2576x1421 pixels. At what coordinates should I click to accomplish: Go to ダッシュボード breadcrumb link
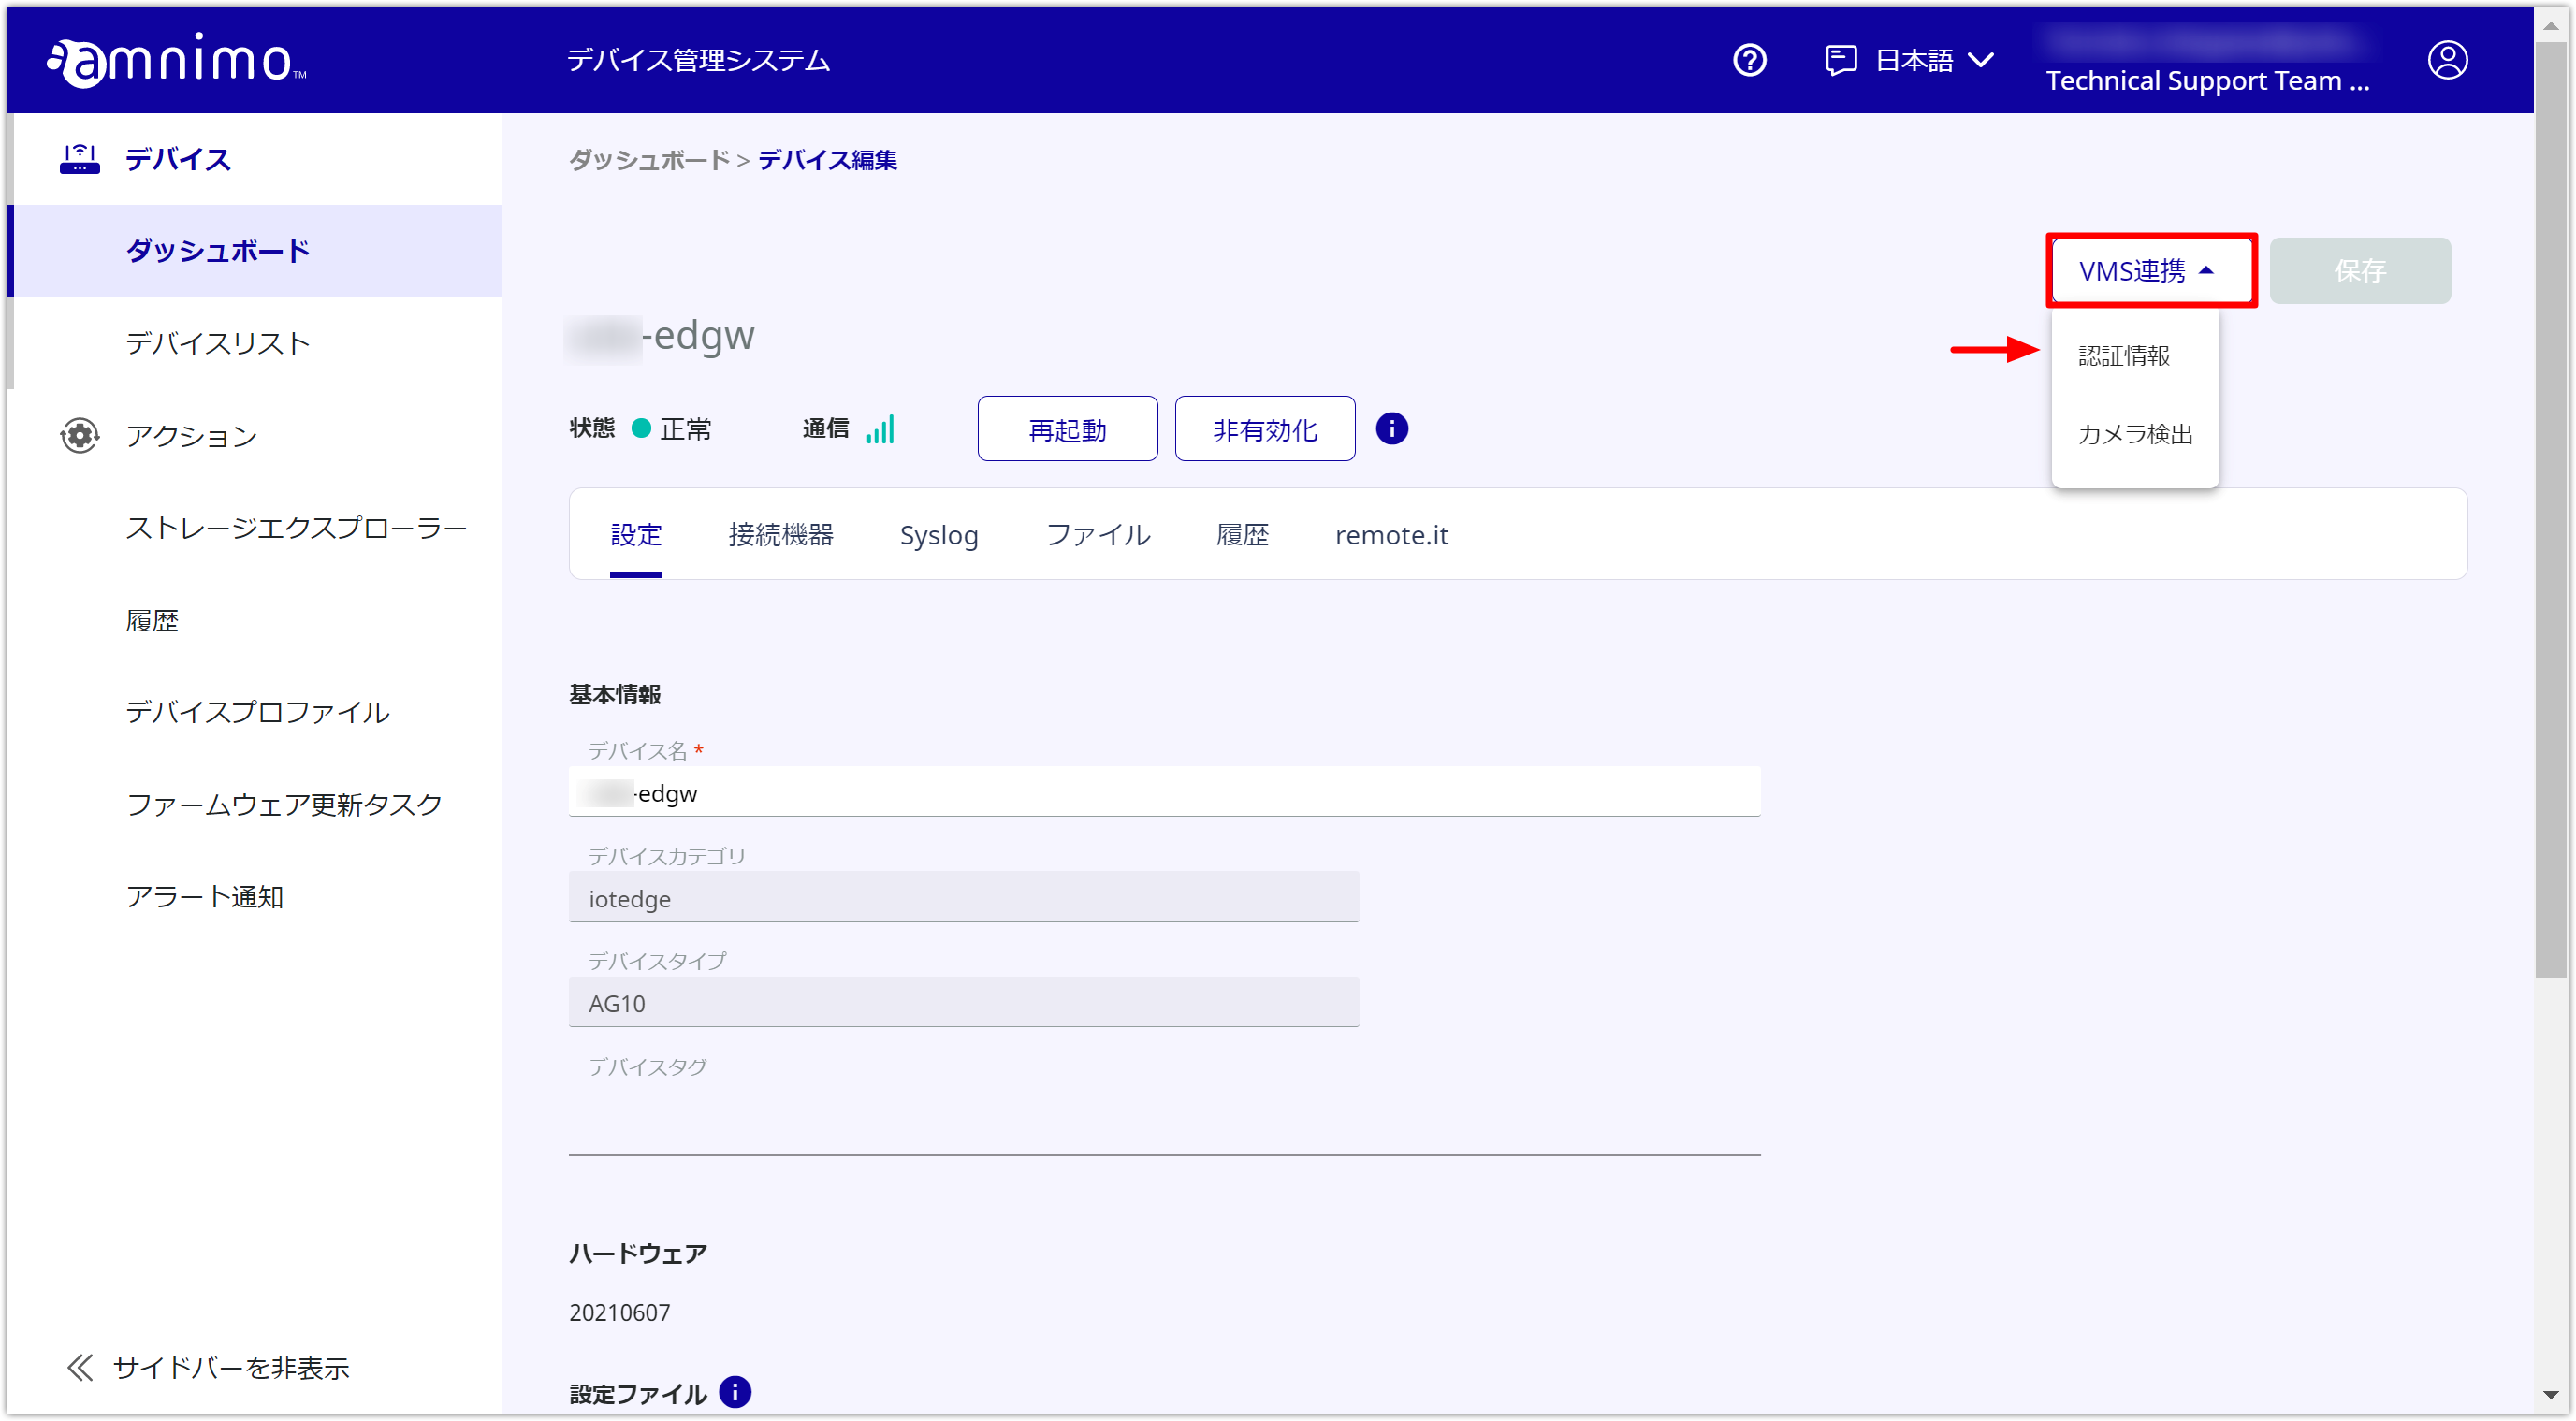pos(649,160)
